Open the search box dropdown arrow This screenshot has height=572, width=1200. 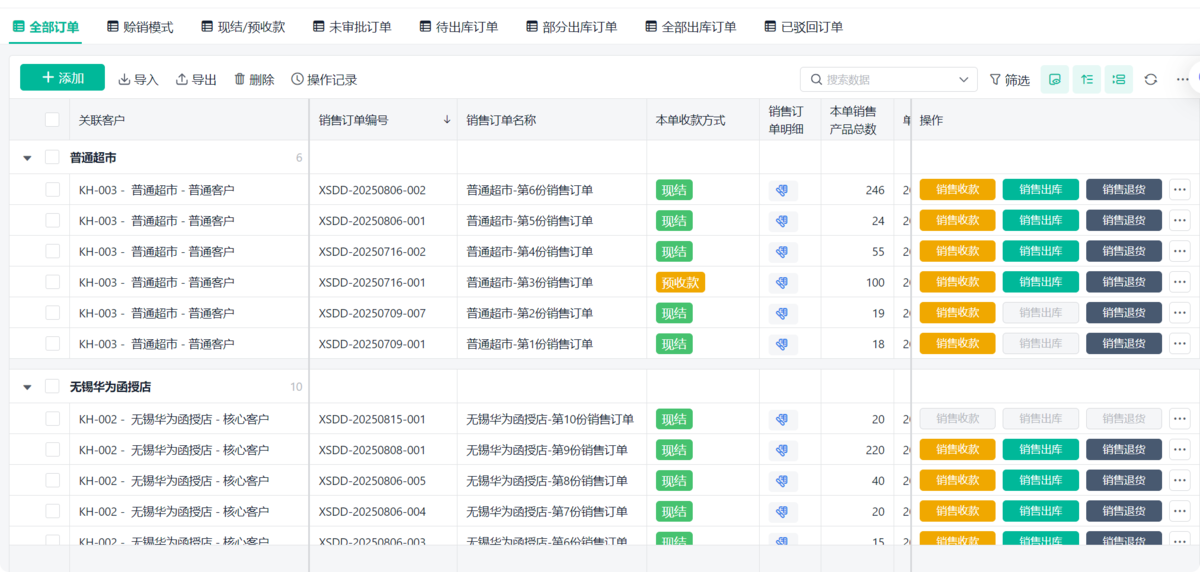click(964, 80)
